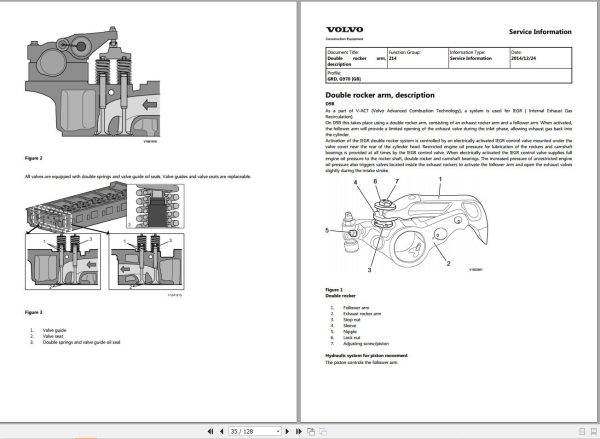
Task: Click list item 'Valve guide'
Action: coord(54,330)
